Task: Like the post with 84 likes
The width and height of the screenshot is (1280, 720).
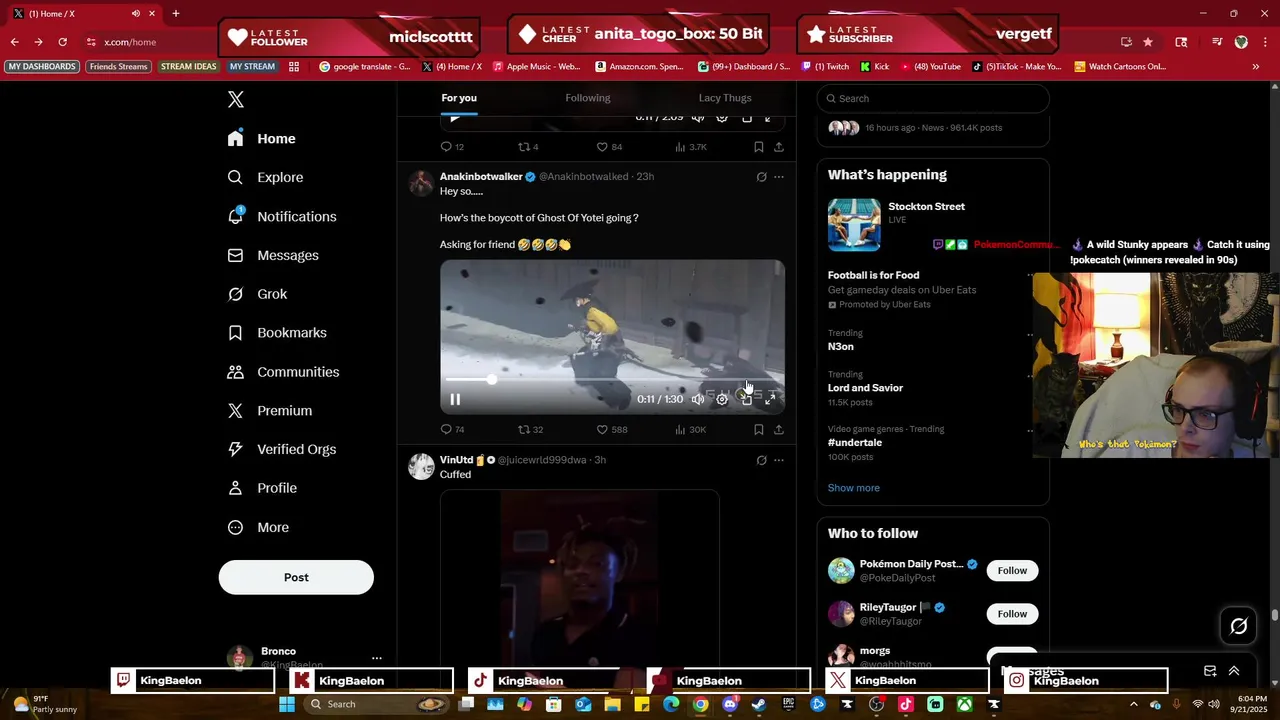Action: click(x=610, y=147)
